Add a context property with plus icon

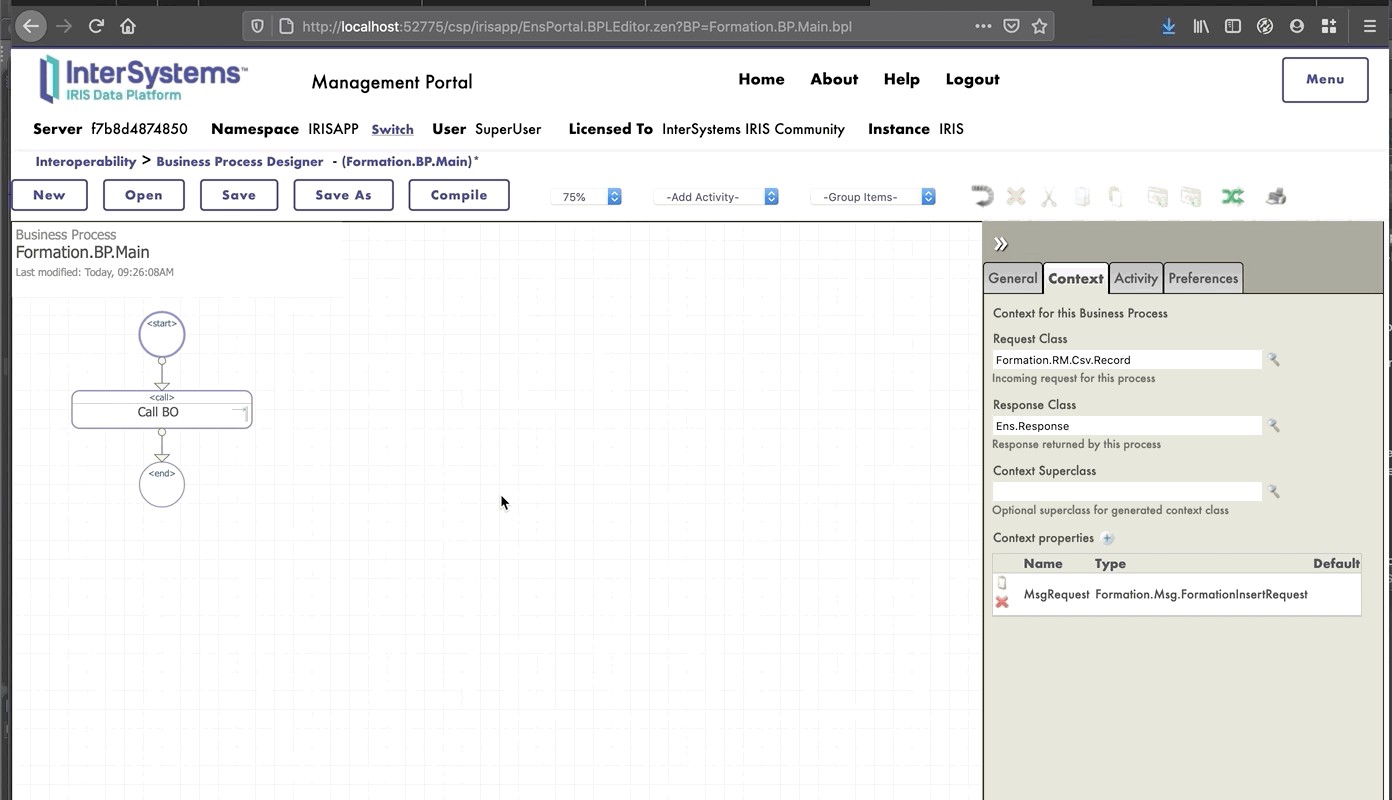pos(1107,538)
